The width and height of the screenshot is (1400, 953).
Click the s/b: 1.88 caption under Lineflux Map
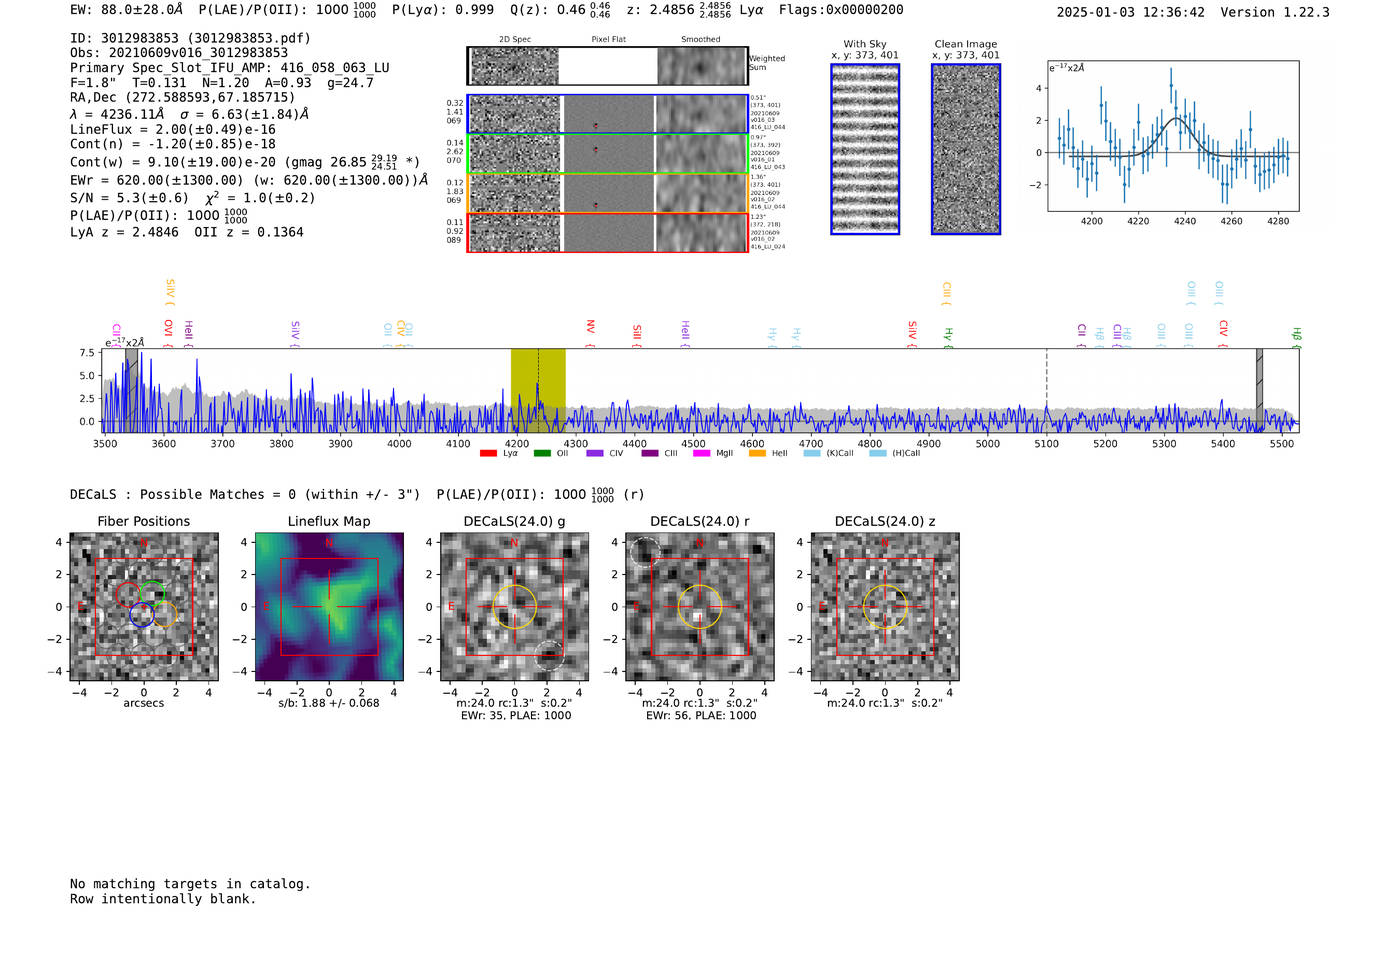[329, 703]
